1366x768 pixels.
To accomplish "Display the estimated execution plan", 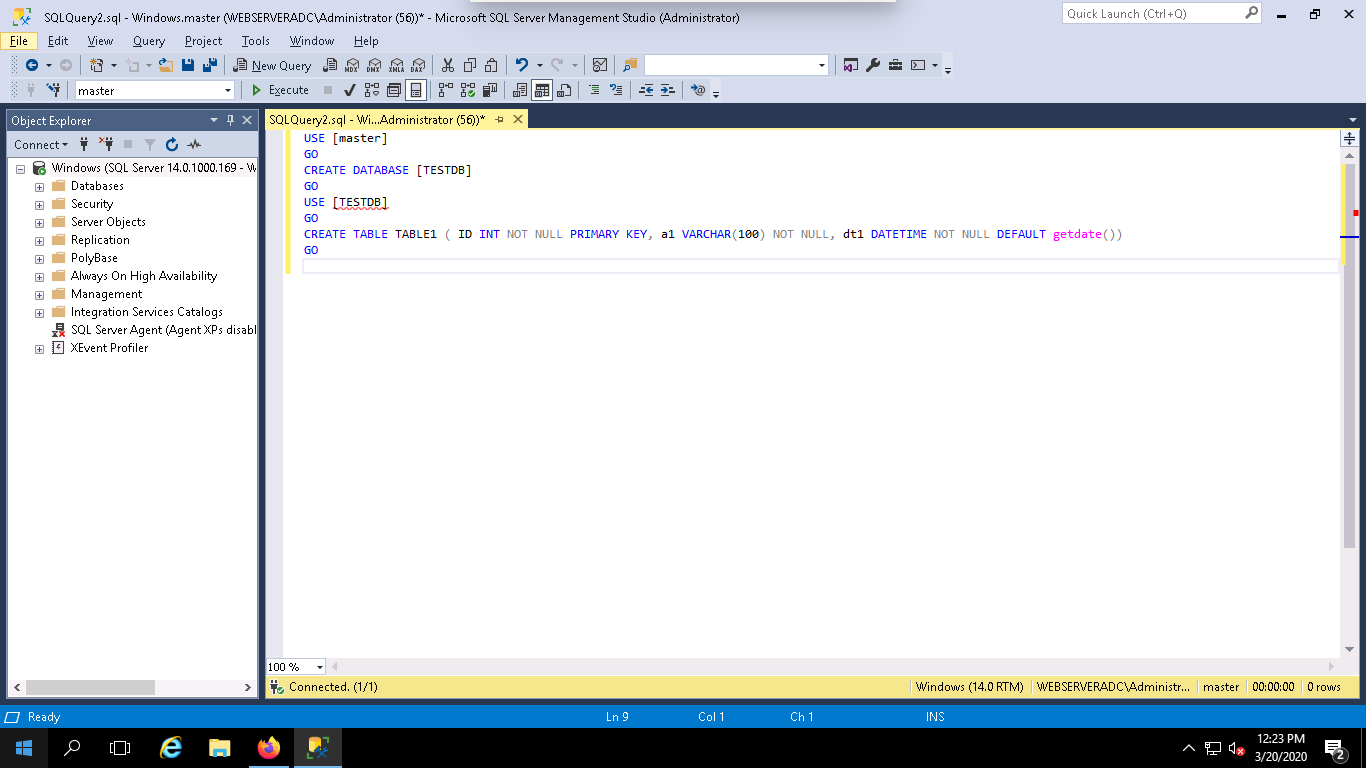I will tap(372, 90).
